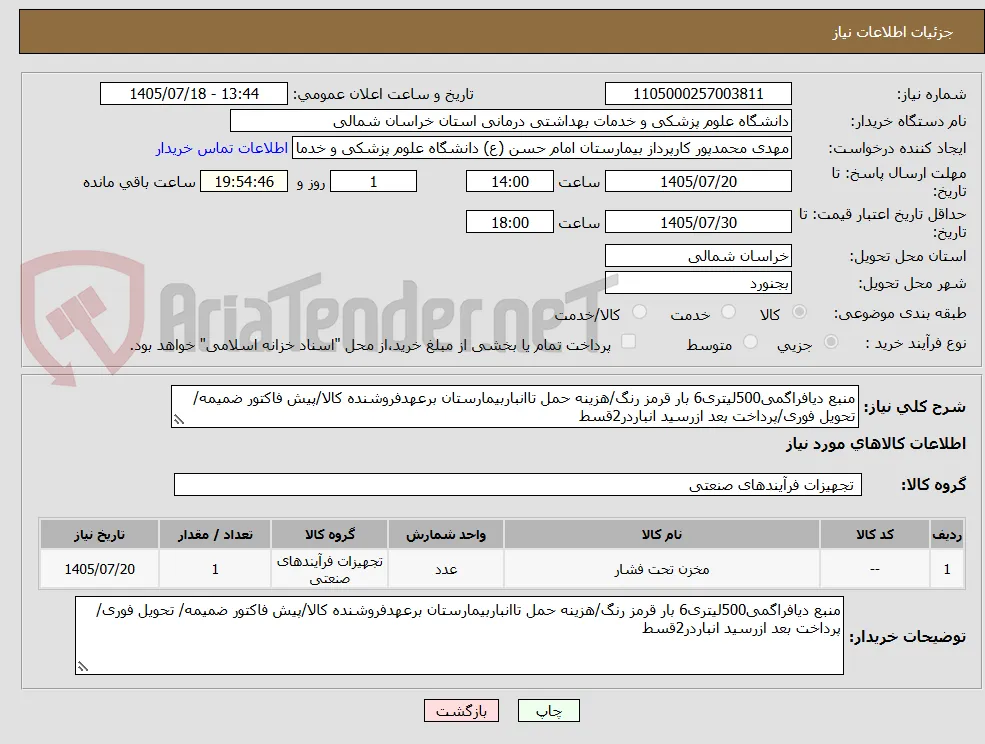Click the شماره نیاز label
This screenshot has width=985, height=744.
932,94
